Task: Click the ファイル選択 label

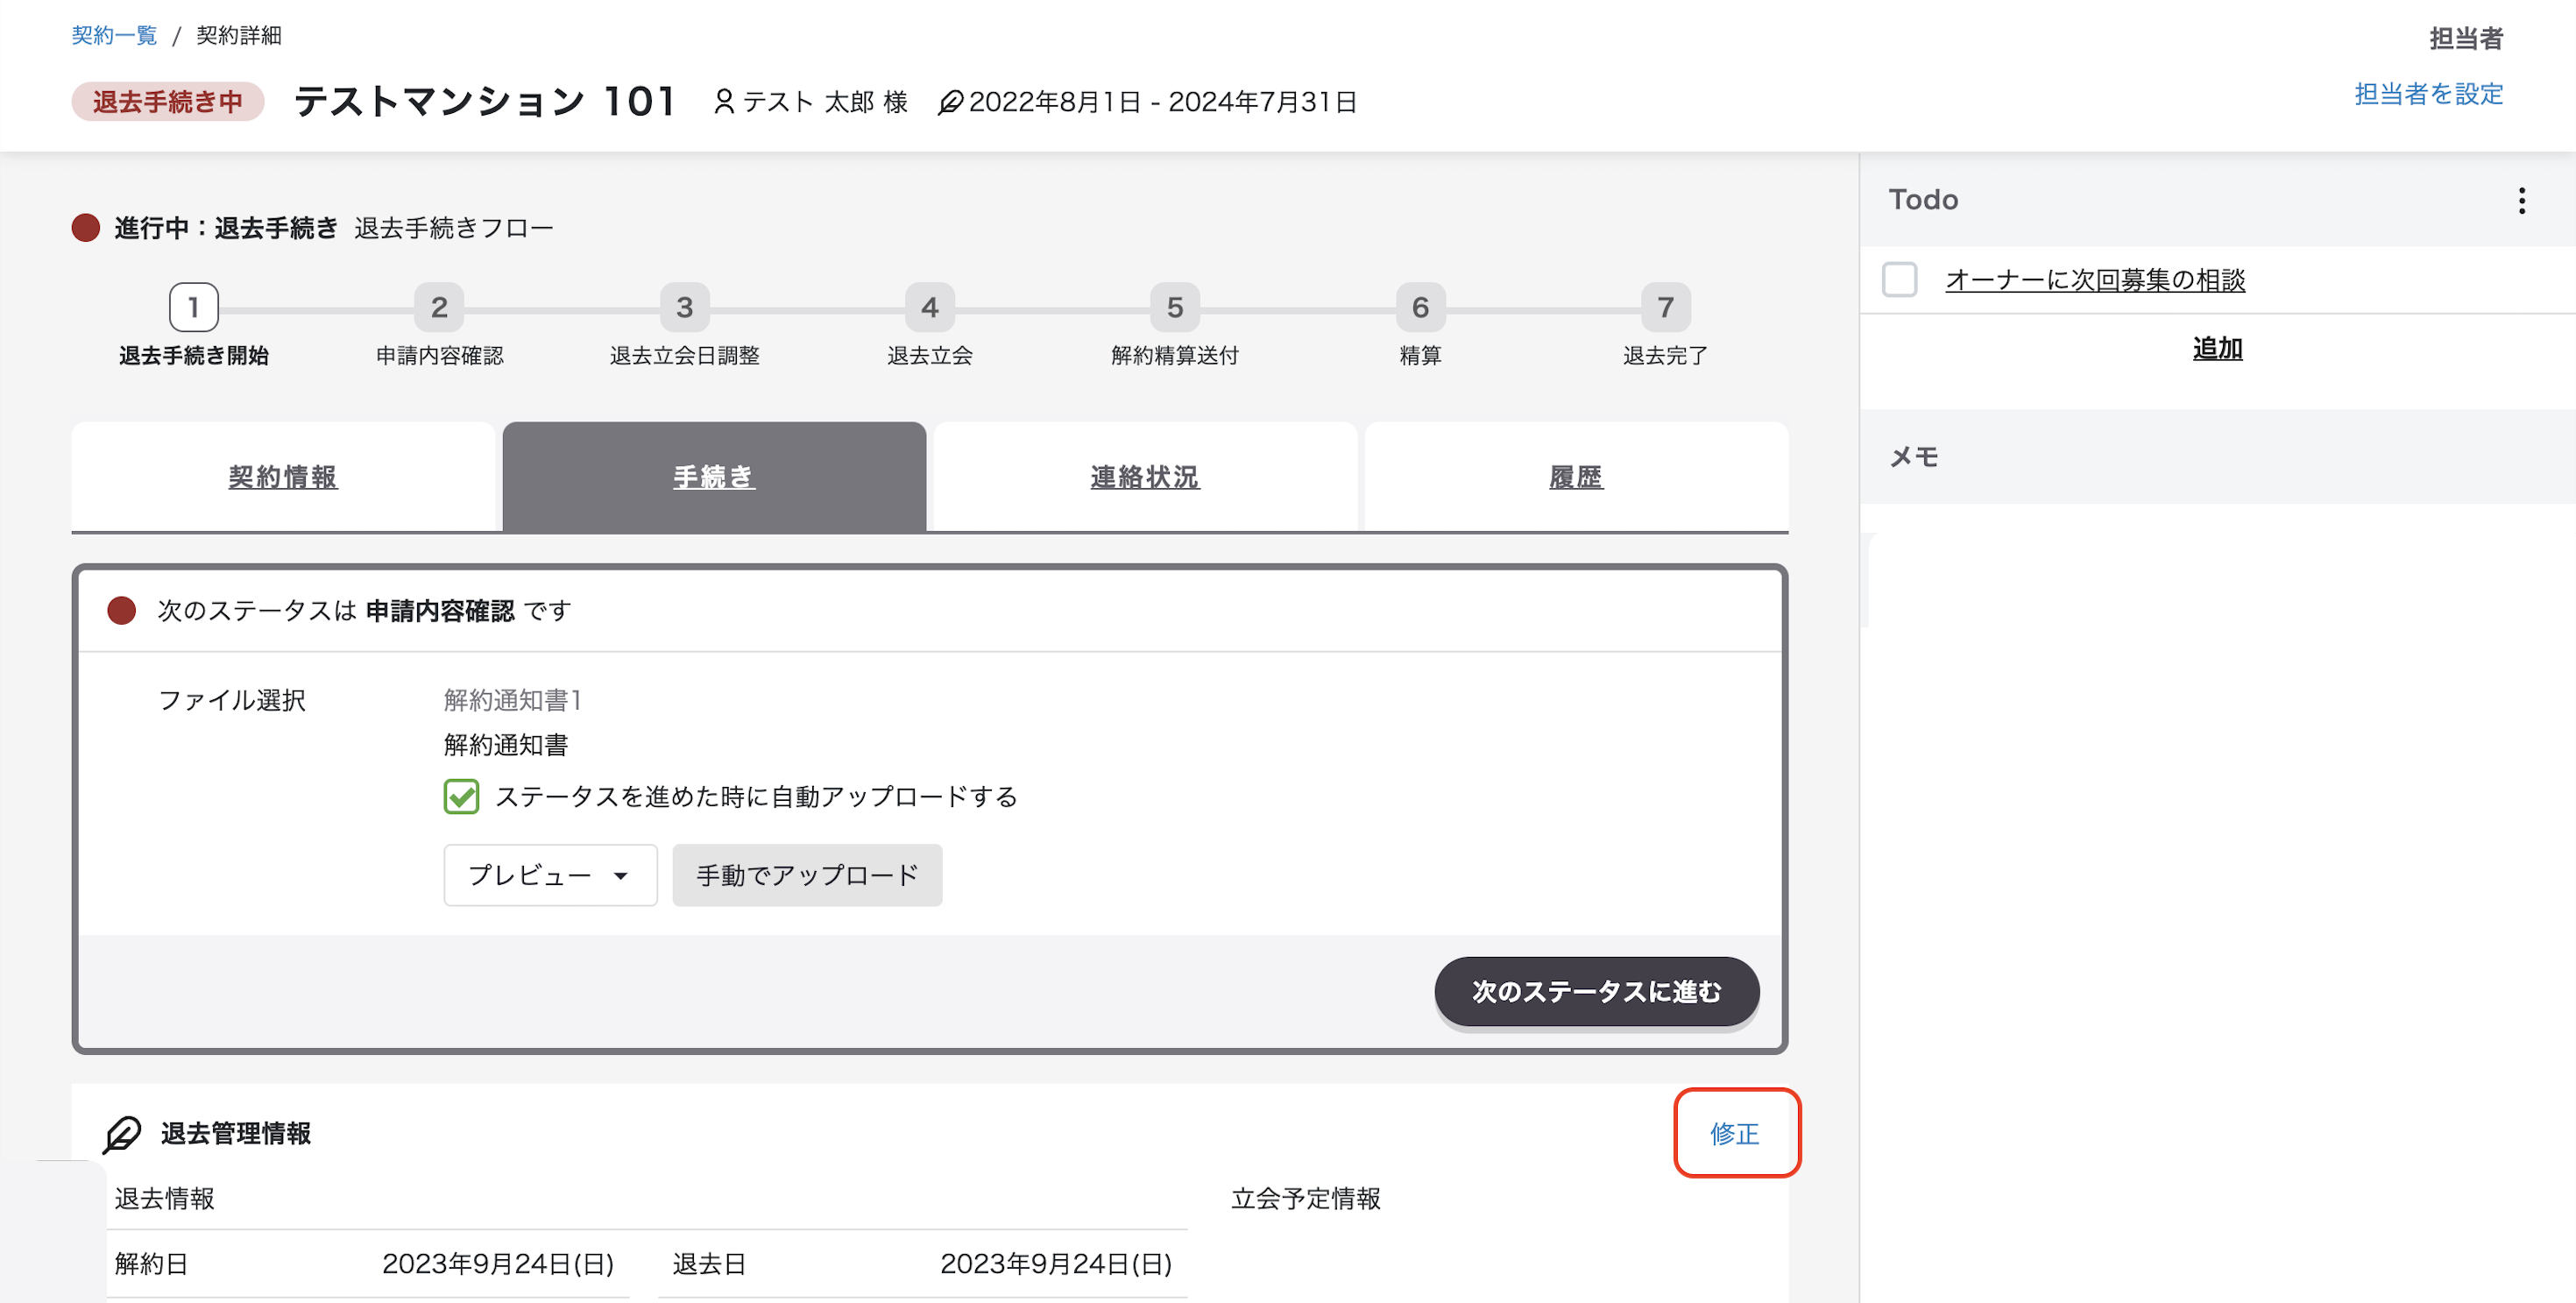Action: [232, 700]
